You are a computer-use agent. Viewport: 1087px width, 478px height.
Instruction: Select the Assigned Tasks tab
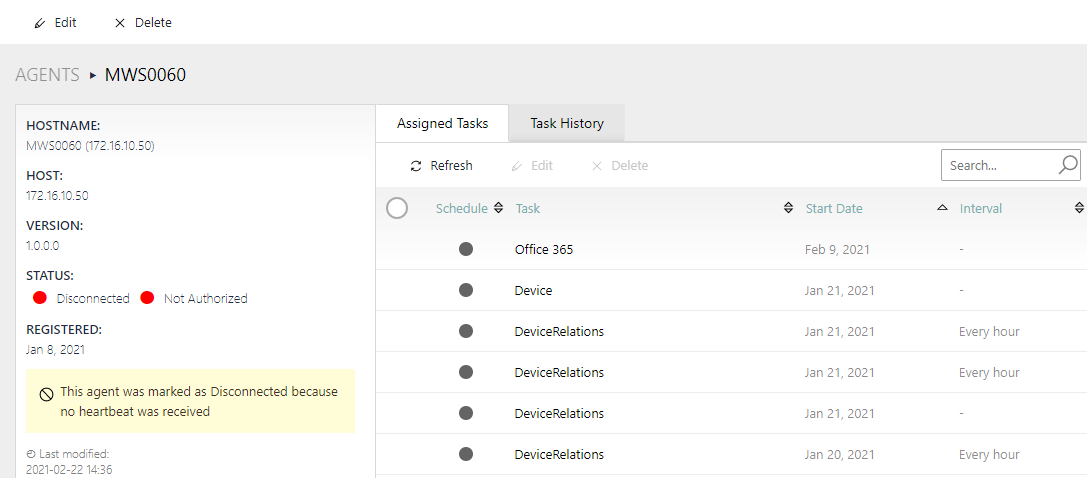[x=442, y=124]
